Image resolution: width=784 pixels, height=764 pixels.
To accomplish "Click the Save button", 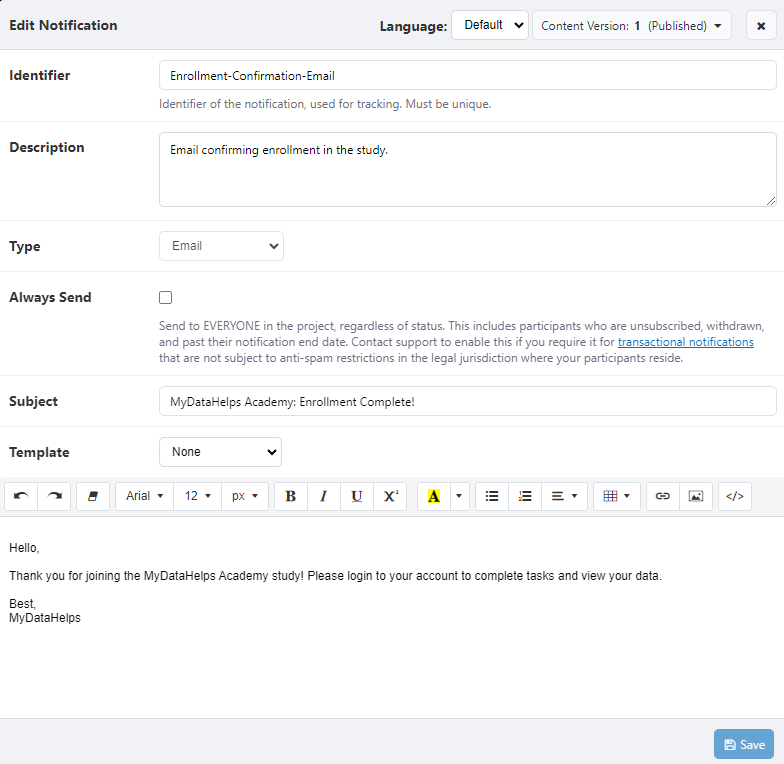I will pyautogui.click(x=744, y=744).
